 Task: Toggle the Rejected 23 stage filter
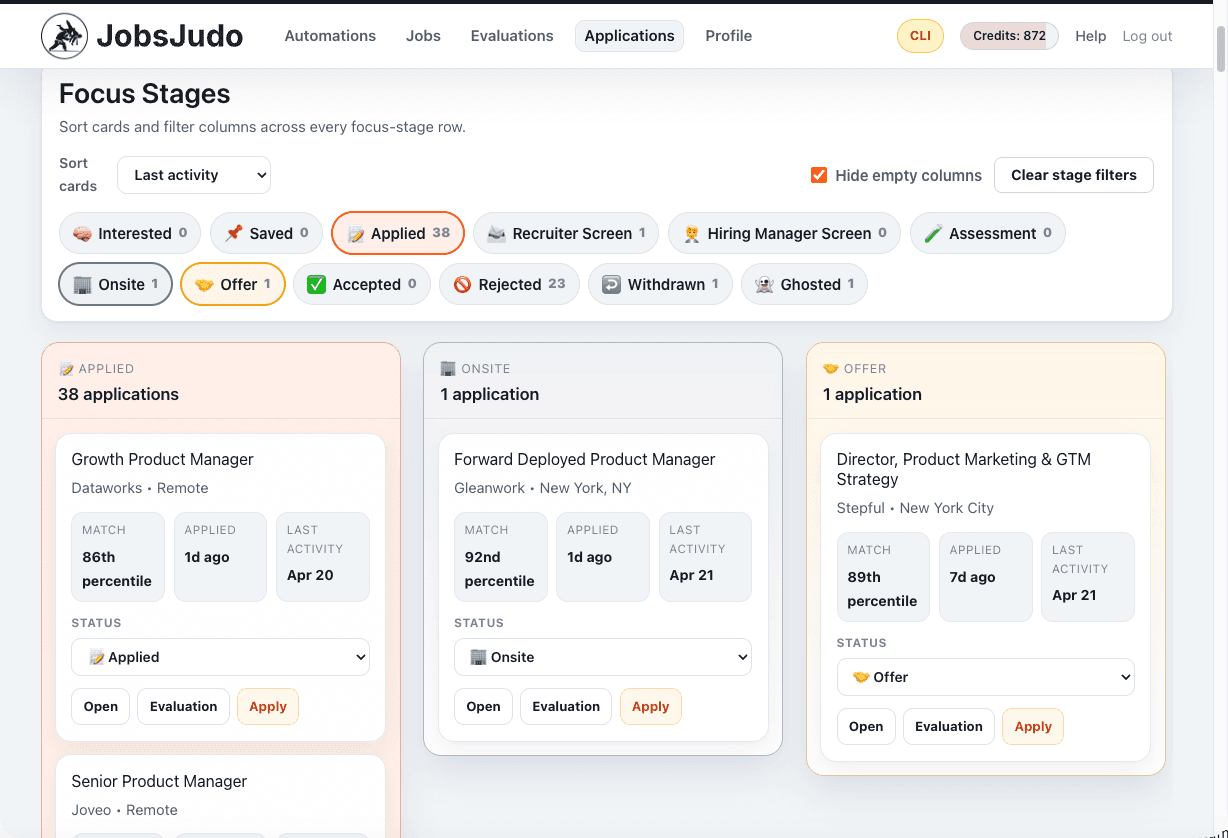509,284
